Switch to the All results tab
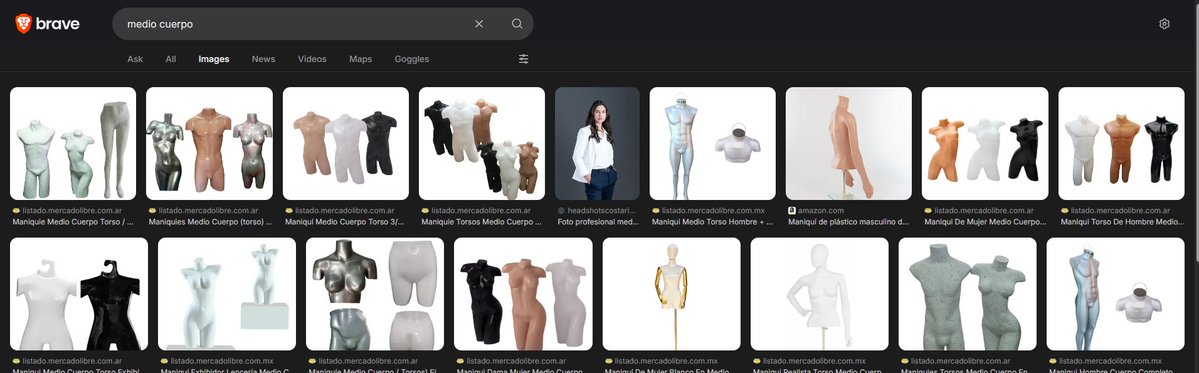The height and width of the screenshot is (373, 1199). [x=171, y=59]
